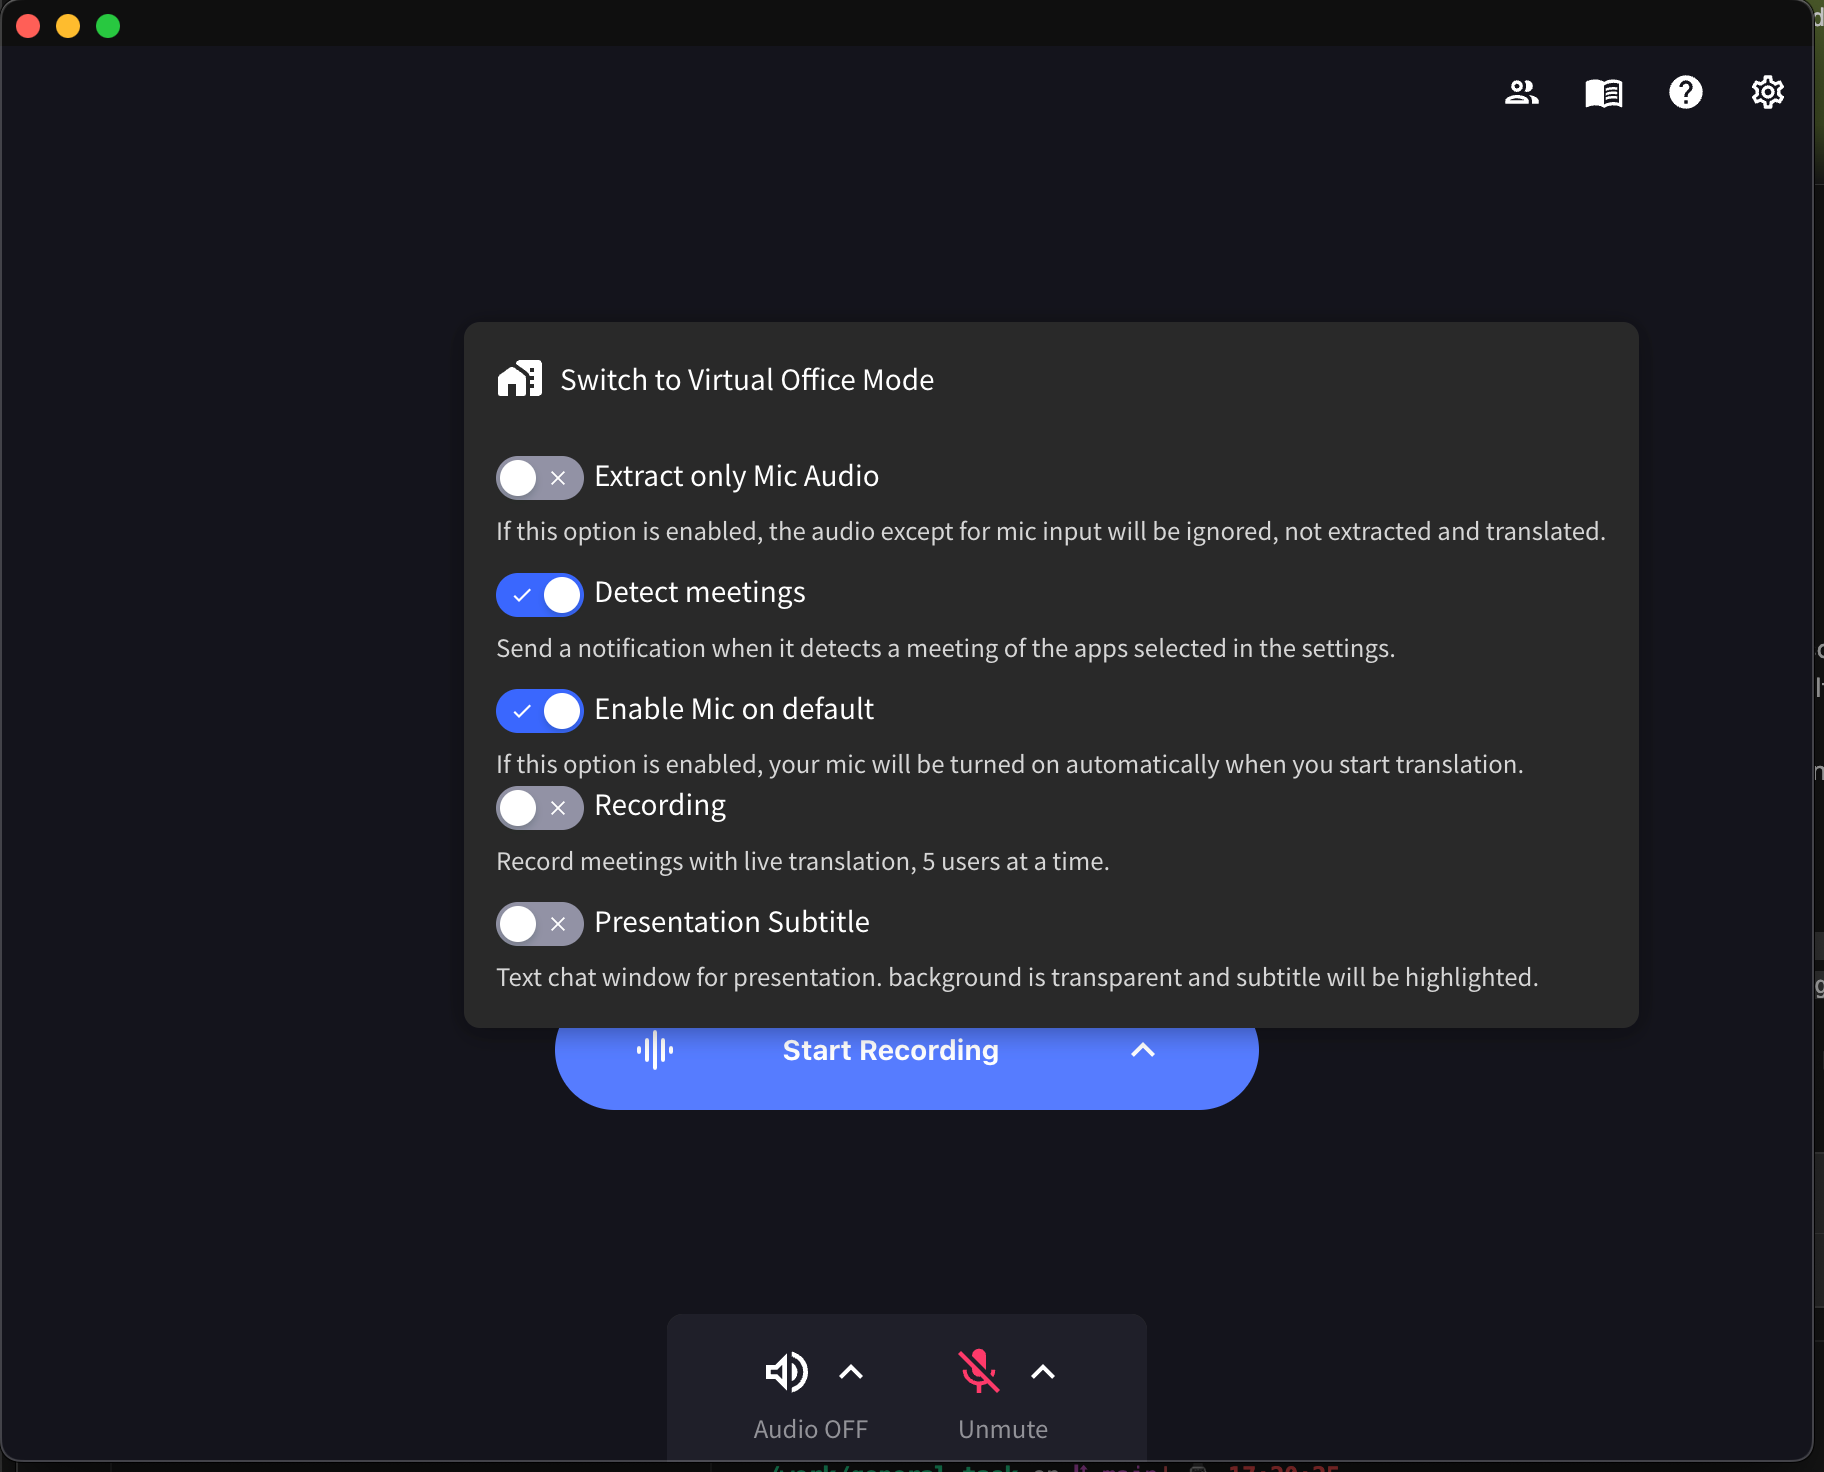
Task: Enable the Presentation Subtitle toggle
Action: point(539,924)
